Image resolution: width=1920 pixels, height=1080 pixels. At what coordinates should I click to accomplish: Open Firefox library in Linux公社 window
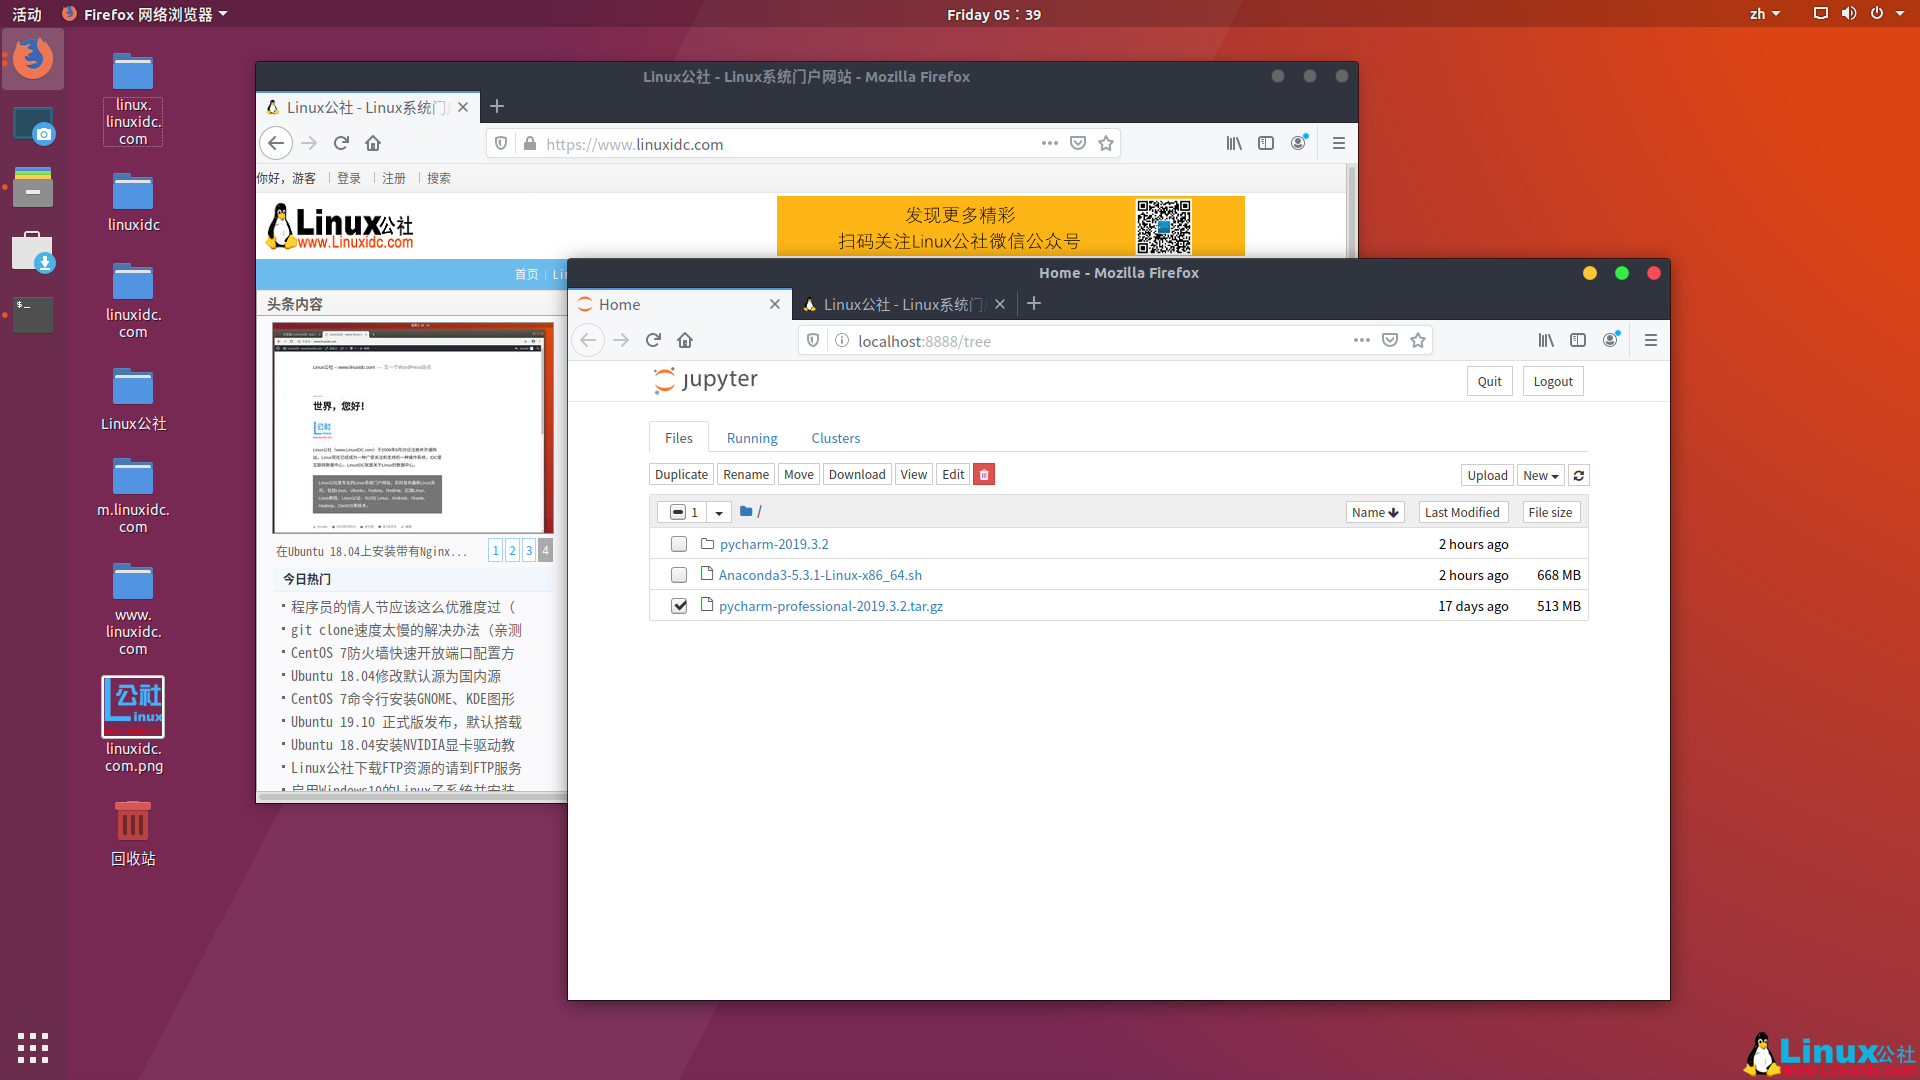[x=1234, y=143]
